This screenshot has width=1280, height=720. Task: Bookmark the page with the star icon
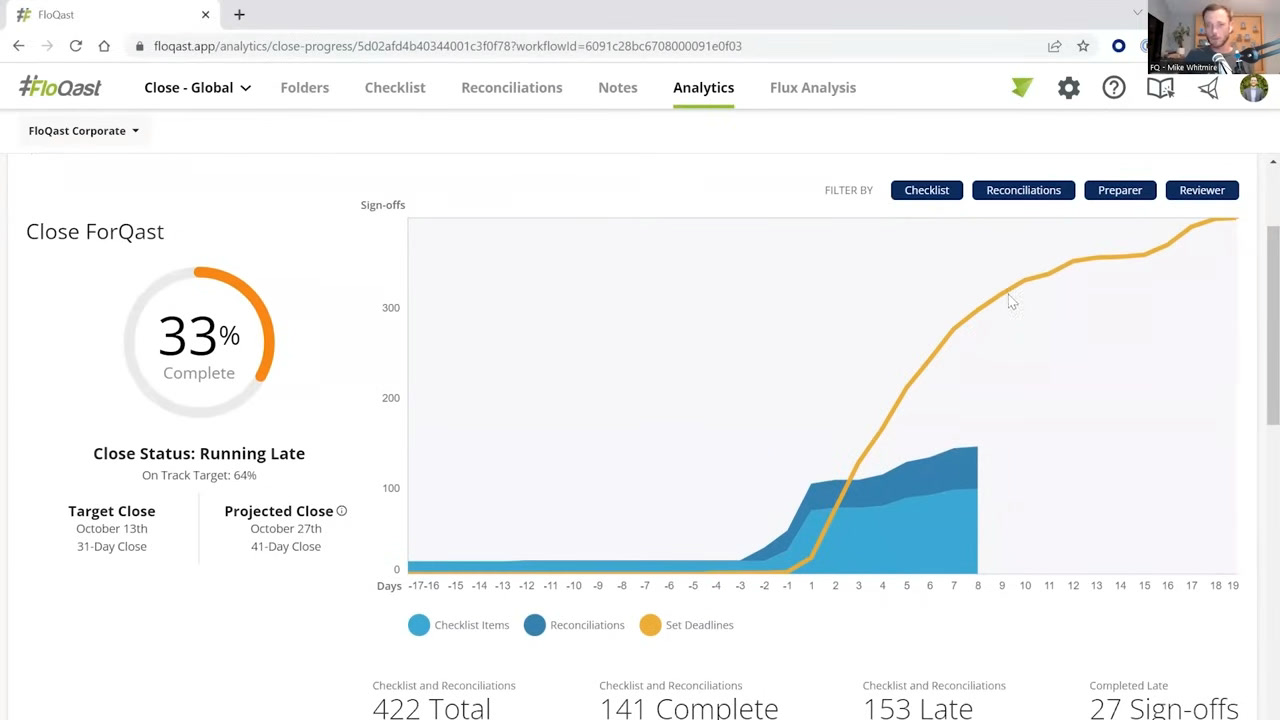click(1083, 46)
